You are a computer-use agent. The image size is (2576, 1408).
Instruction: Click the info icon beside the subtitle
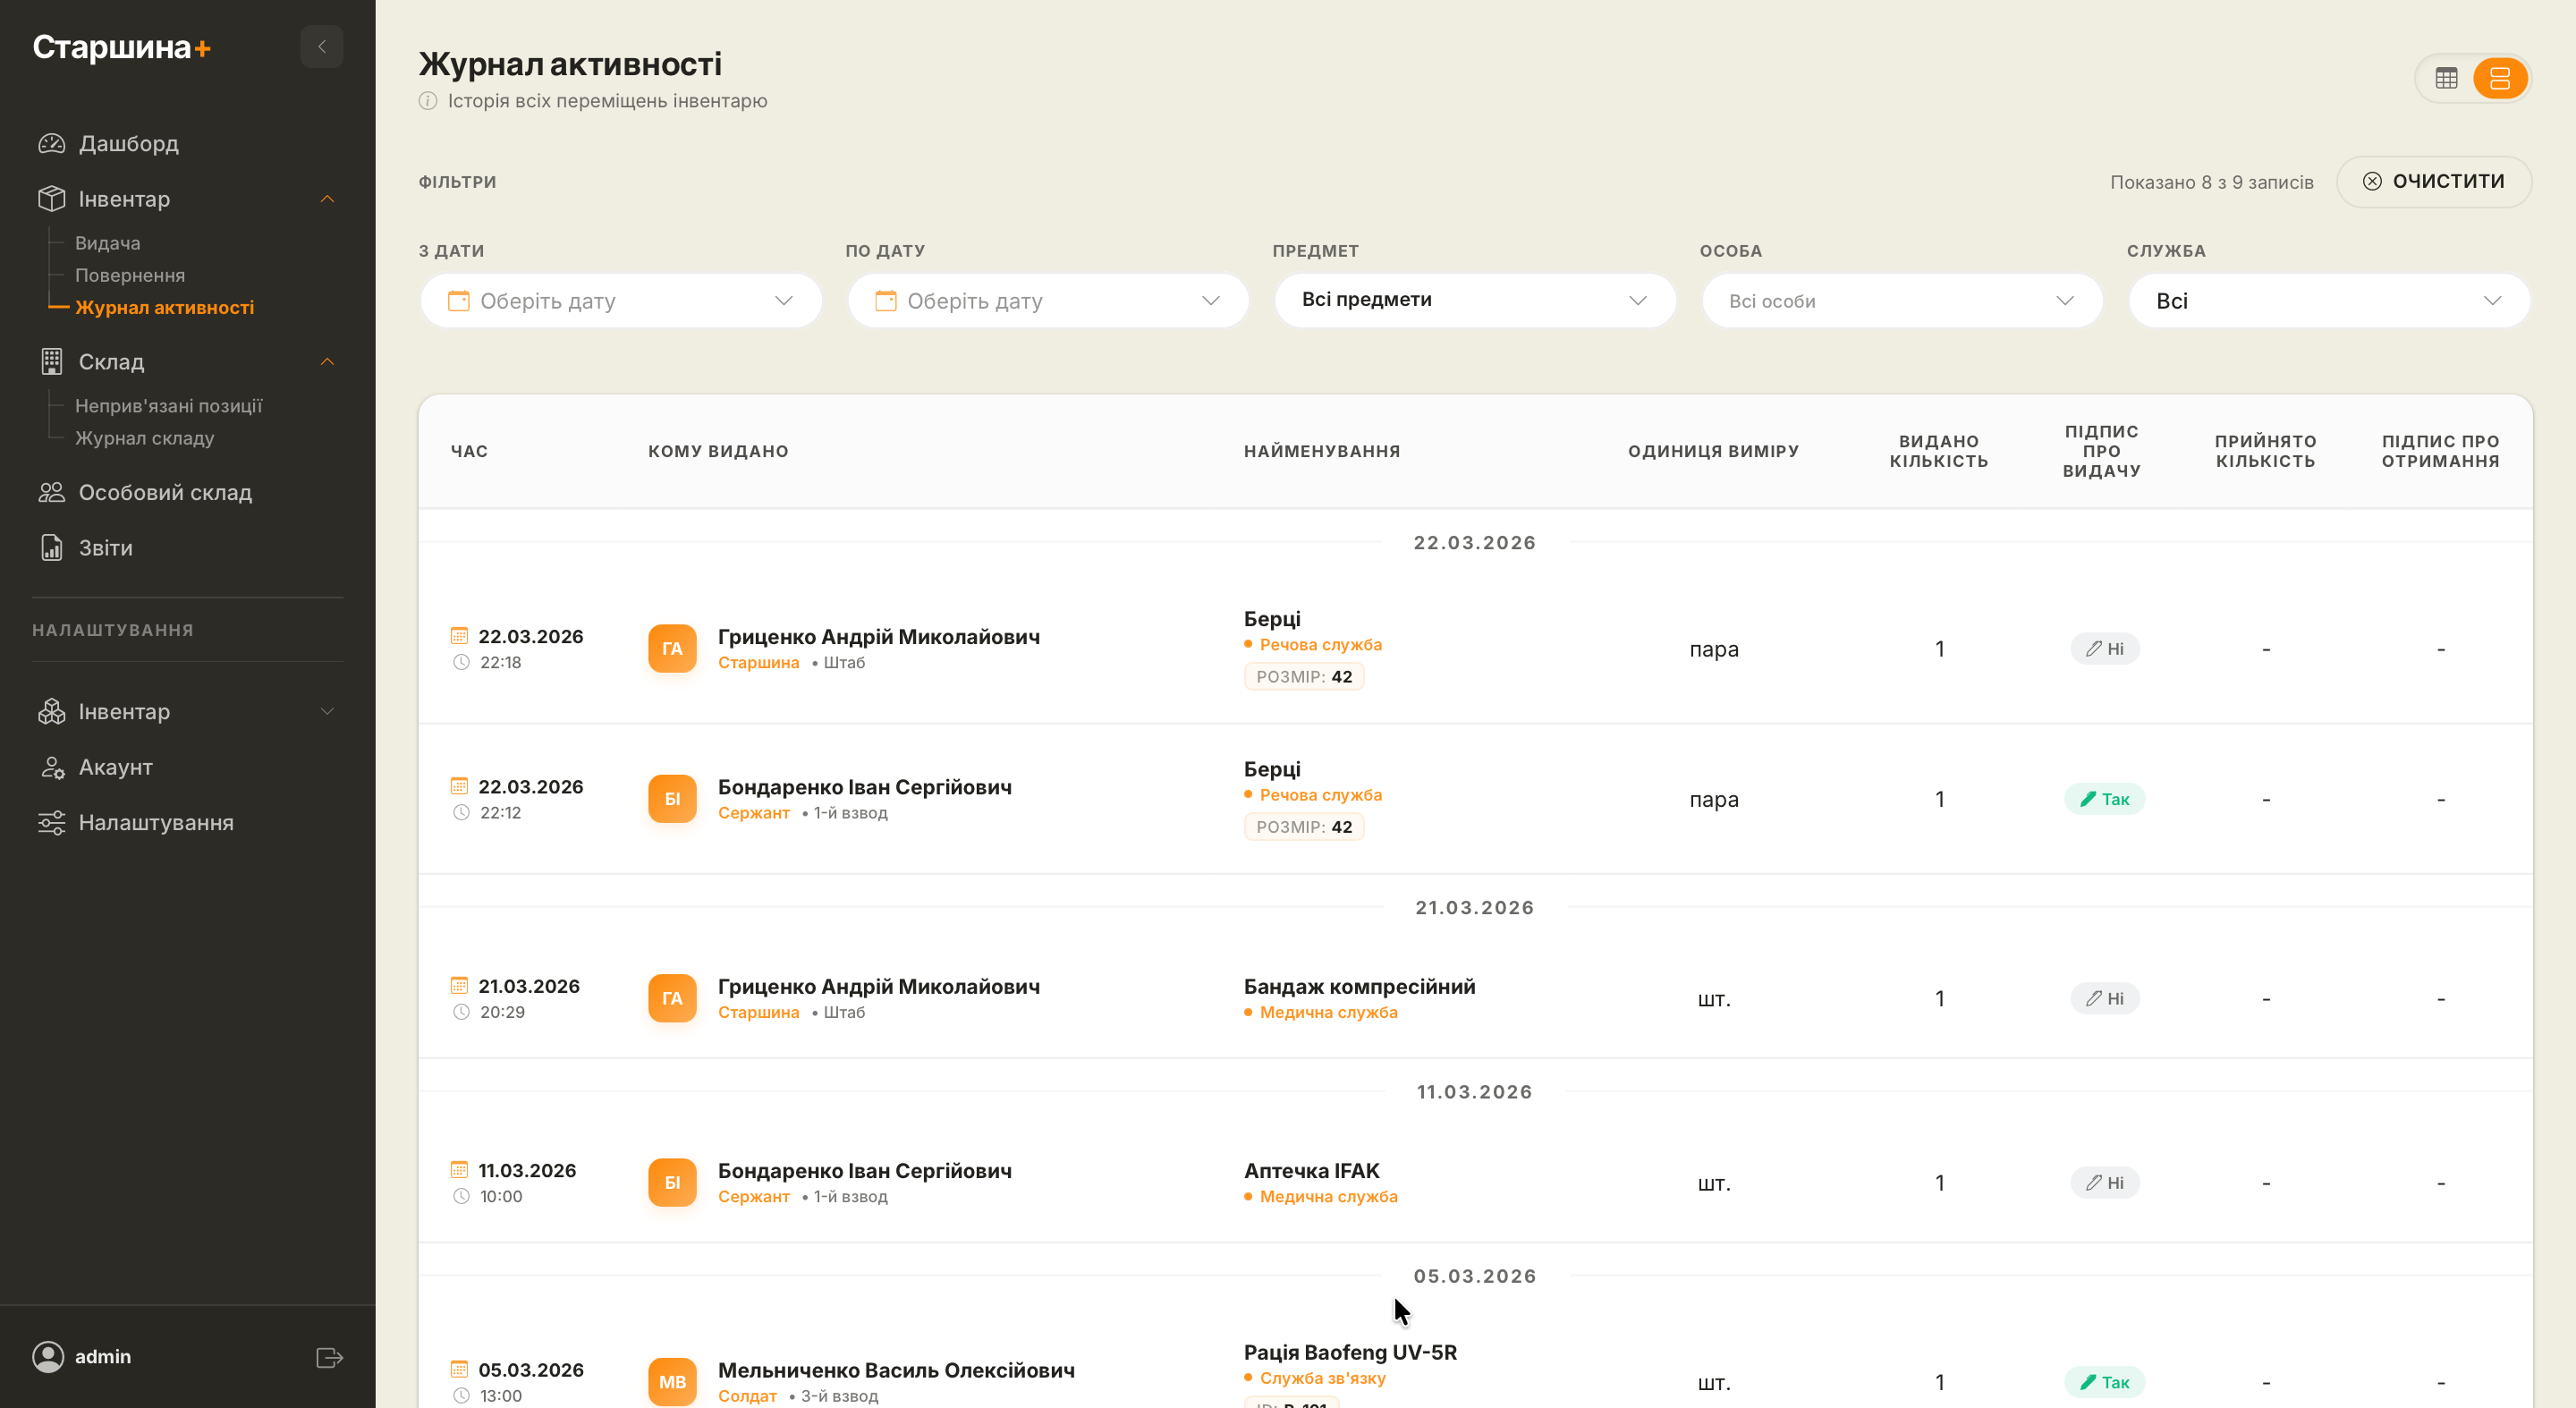[x=428, y=101]
